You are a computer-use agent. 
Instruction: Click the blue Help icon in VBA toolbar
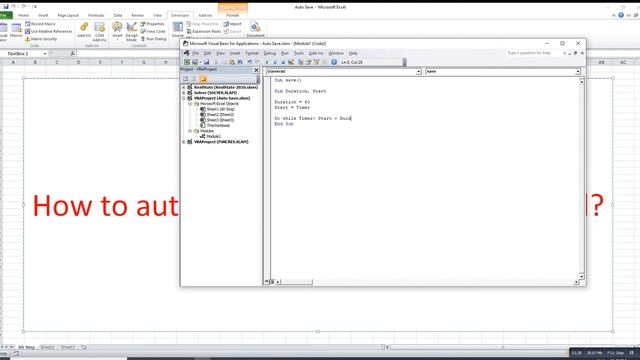(x=334, y=62)
